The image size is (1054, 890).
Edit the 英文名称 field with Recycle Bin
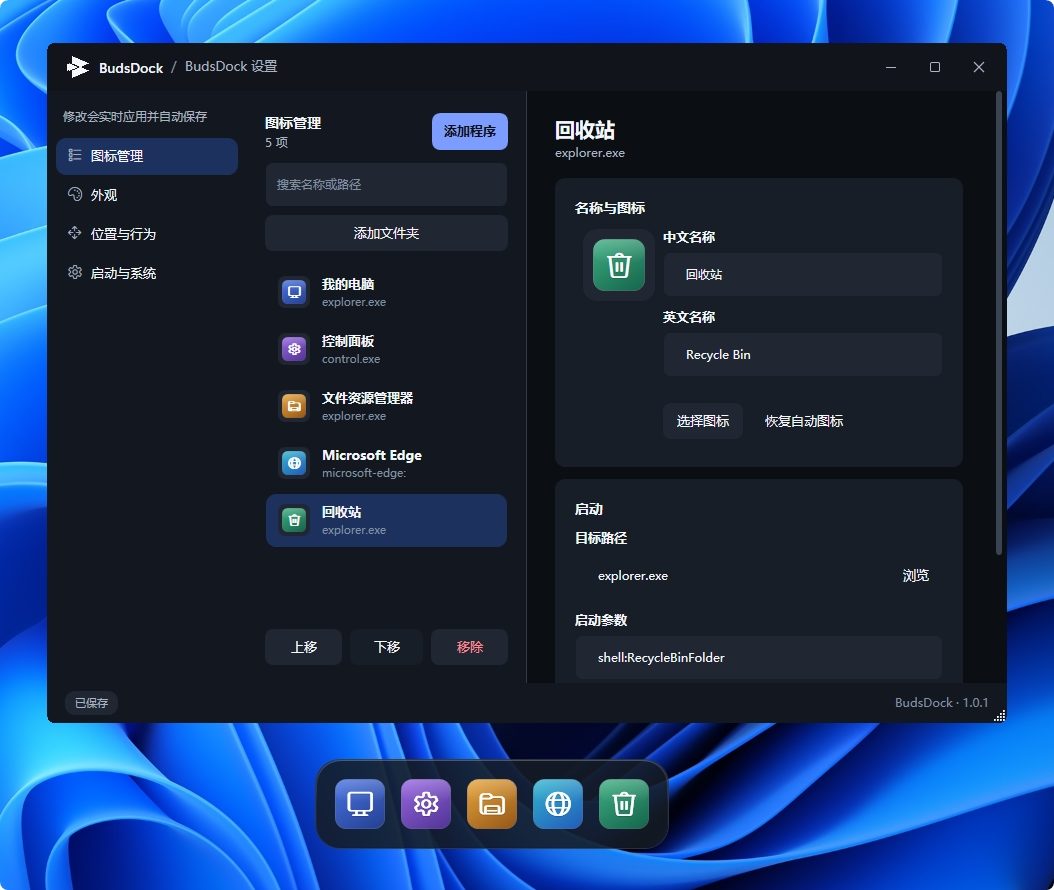pos(803,354)
